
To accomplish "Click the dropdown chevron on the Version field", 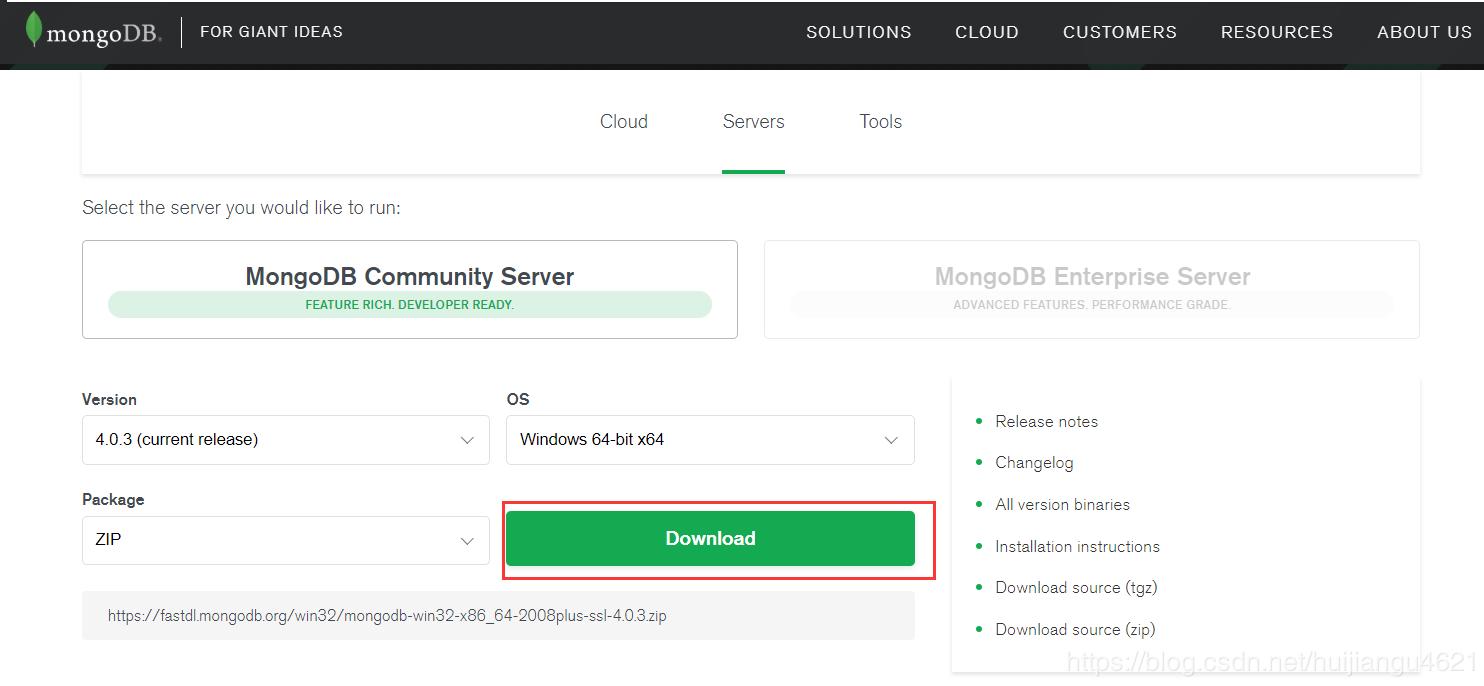I will pyautogui.click(x=466, y=440).
